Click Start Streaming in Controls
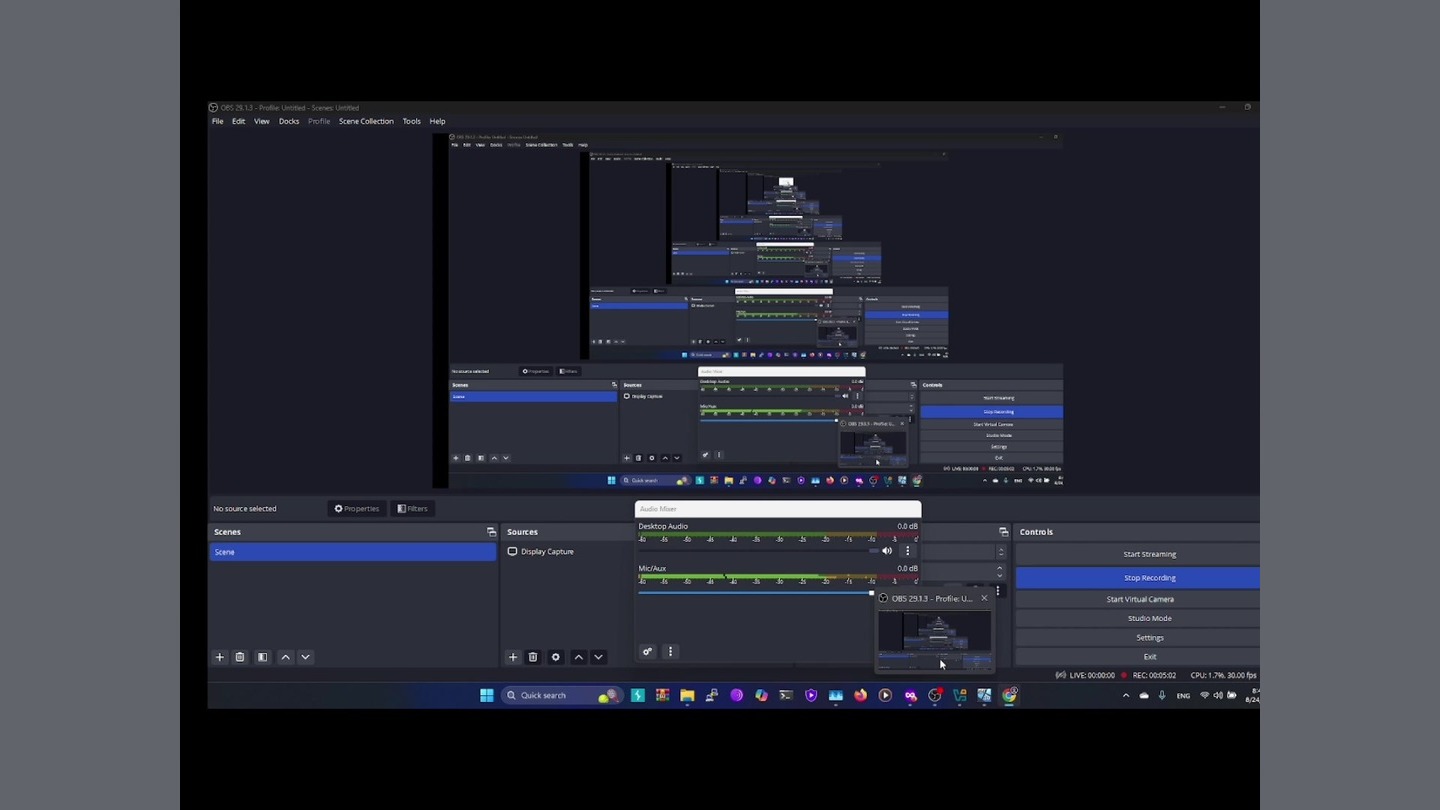The width and height of the screenshot is (1440, 810). pos(1138,554)
